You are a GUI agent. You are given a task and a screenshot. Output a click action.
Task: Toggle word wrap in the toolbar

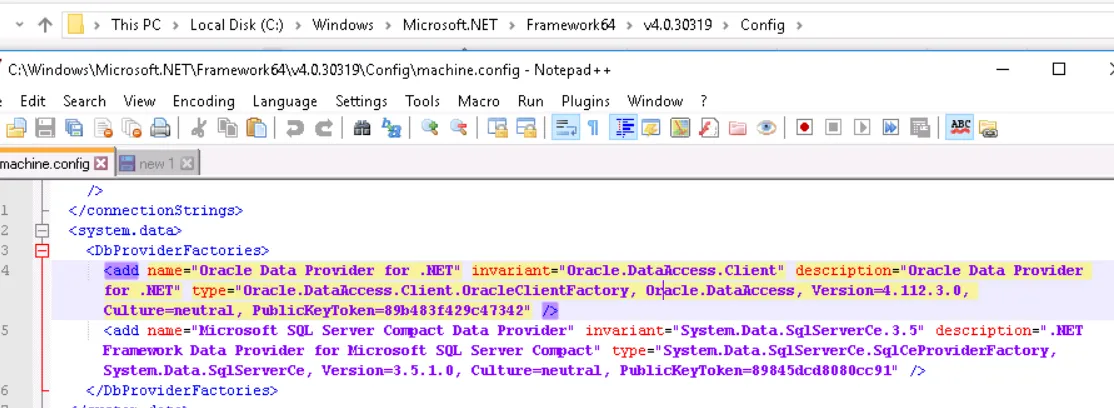[x=566, y=128]
